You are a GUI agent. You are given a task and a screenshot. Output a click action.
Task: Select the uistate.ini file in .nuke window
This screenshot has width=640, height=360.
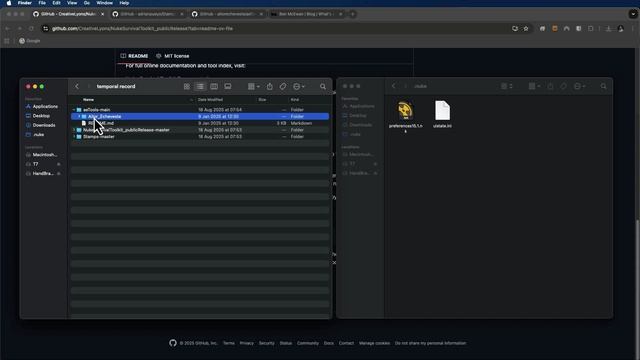[442, 114]
